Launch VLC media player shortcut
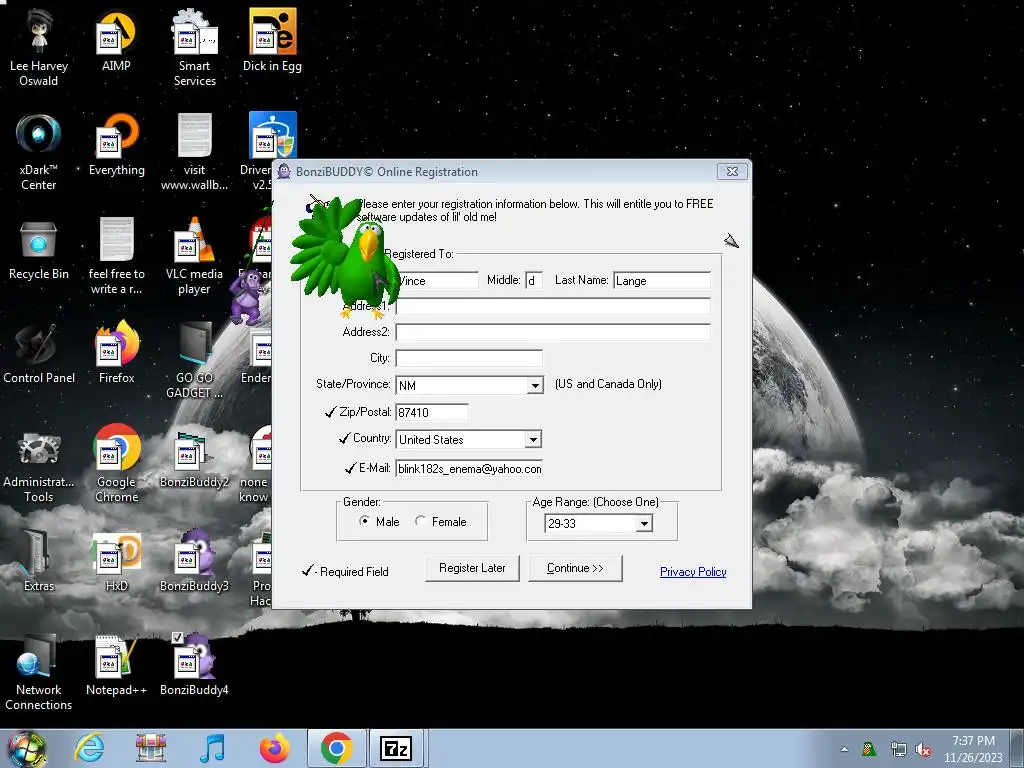 (194, 256)
